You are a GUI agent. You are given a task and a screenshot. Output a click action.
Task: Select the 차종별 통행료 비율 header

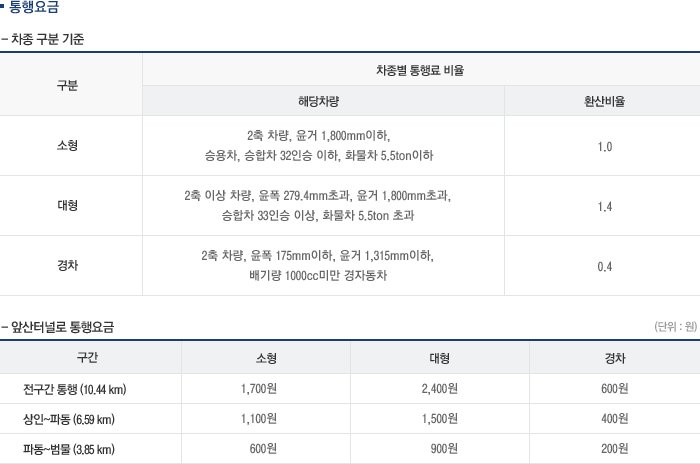click(x=419, y=71)
